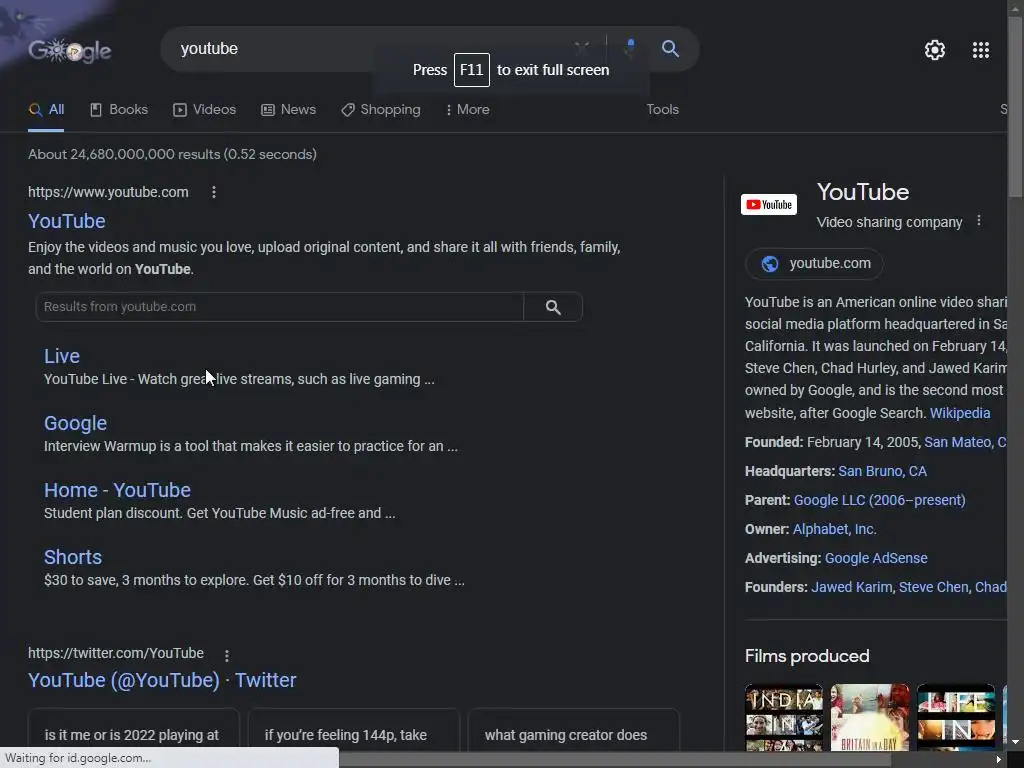Open the Jawed Karim founder link
This screenshot has width=1024, height=768.
tap(852, 587)
